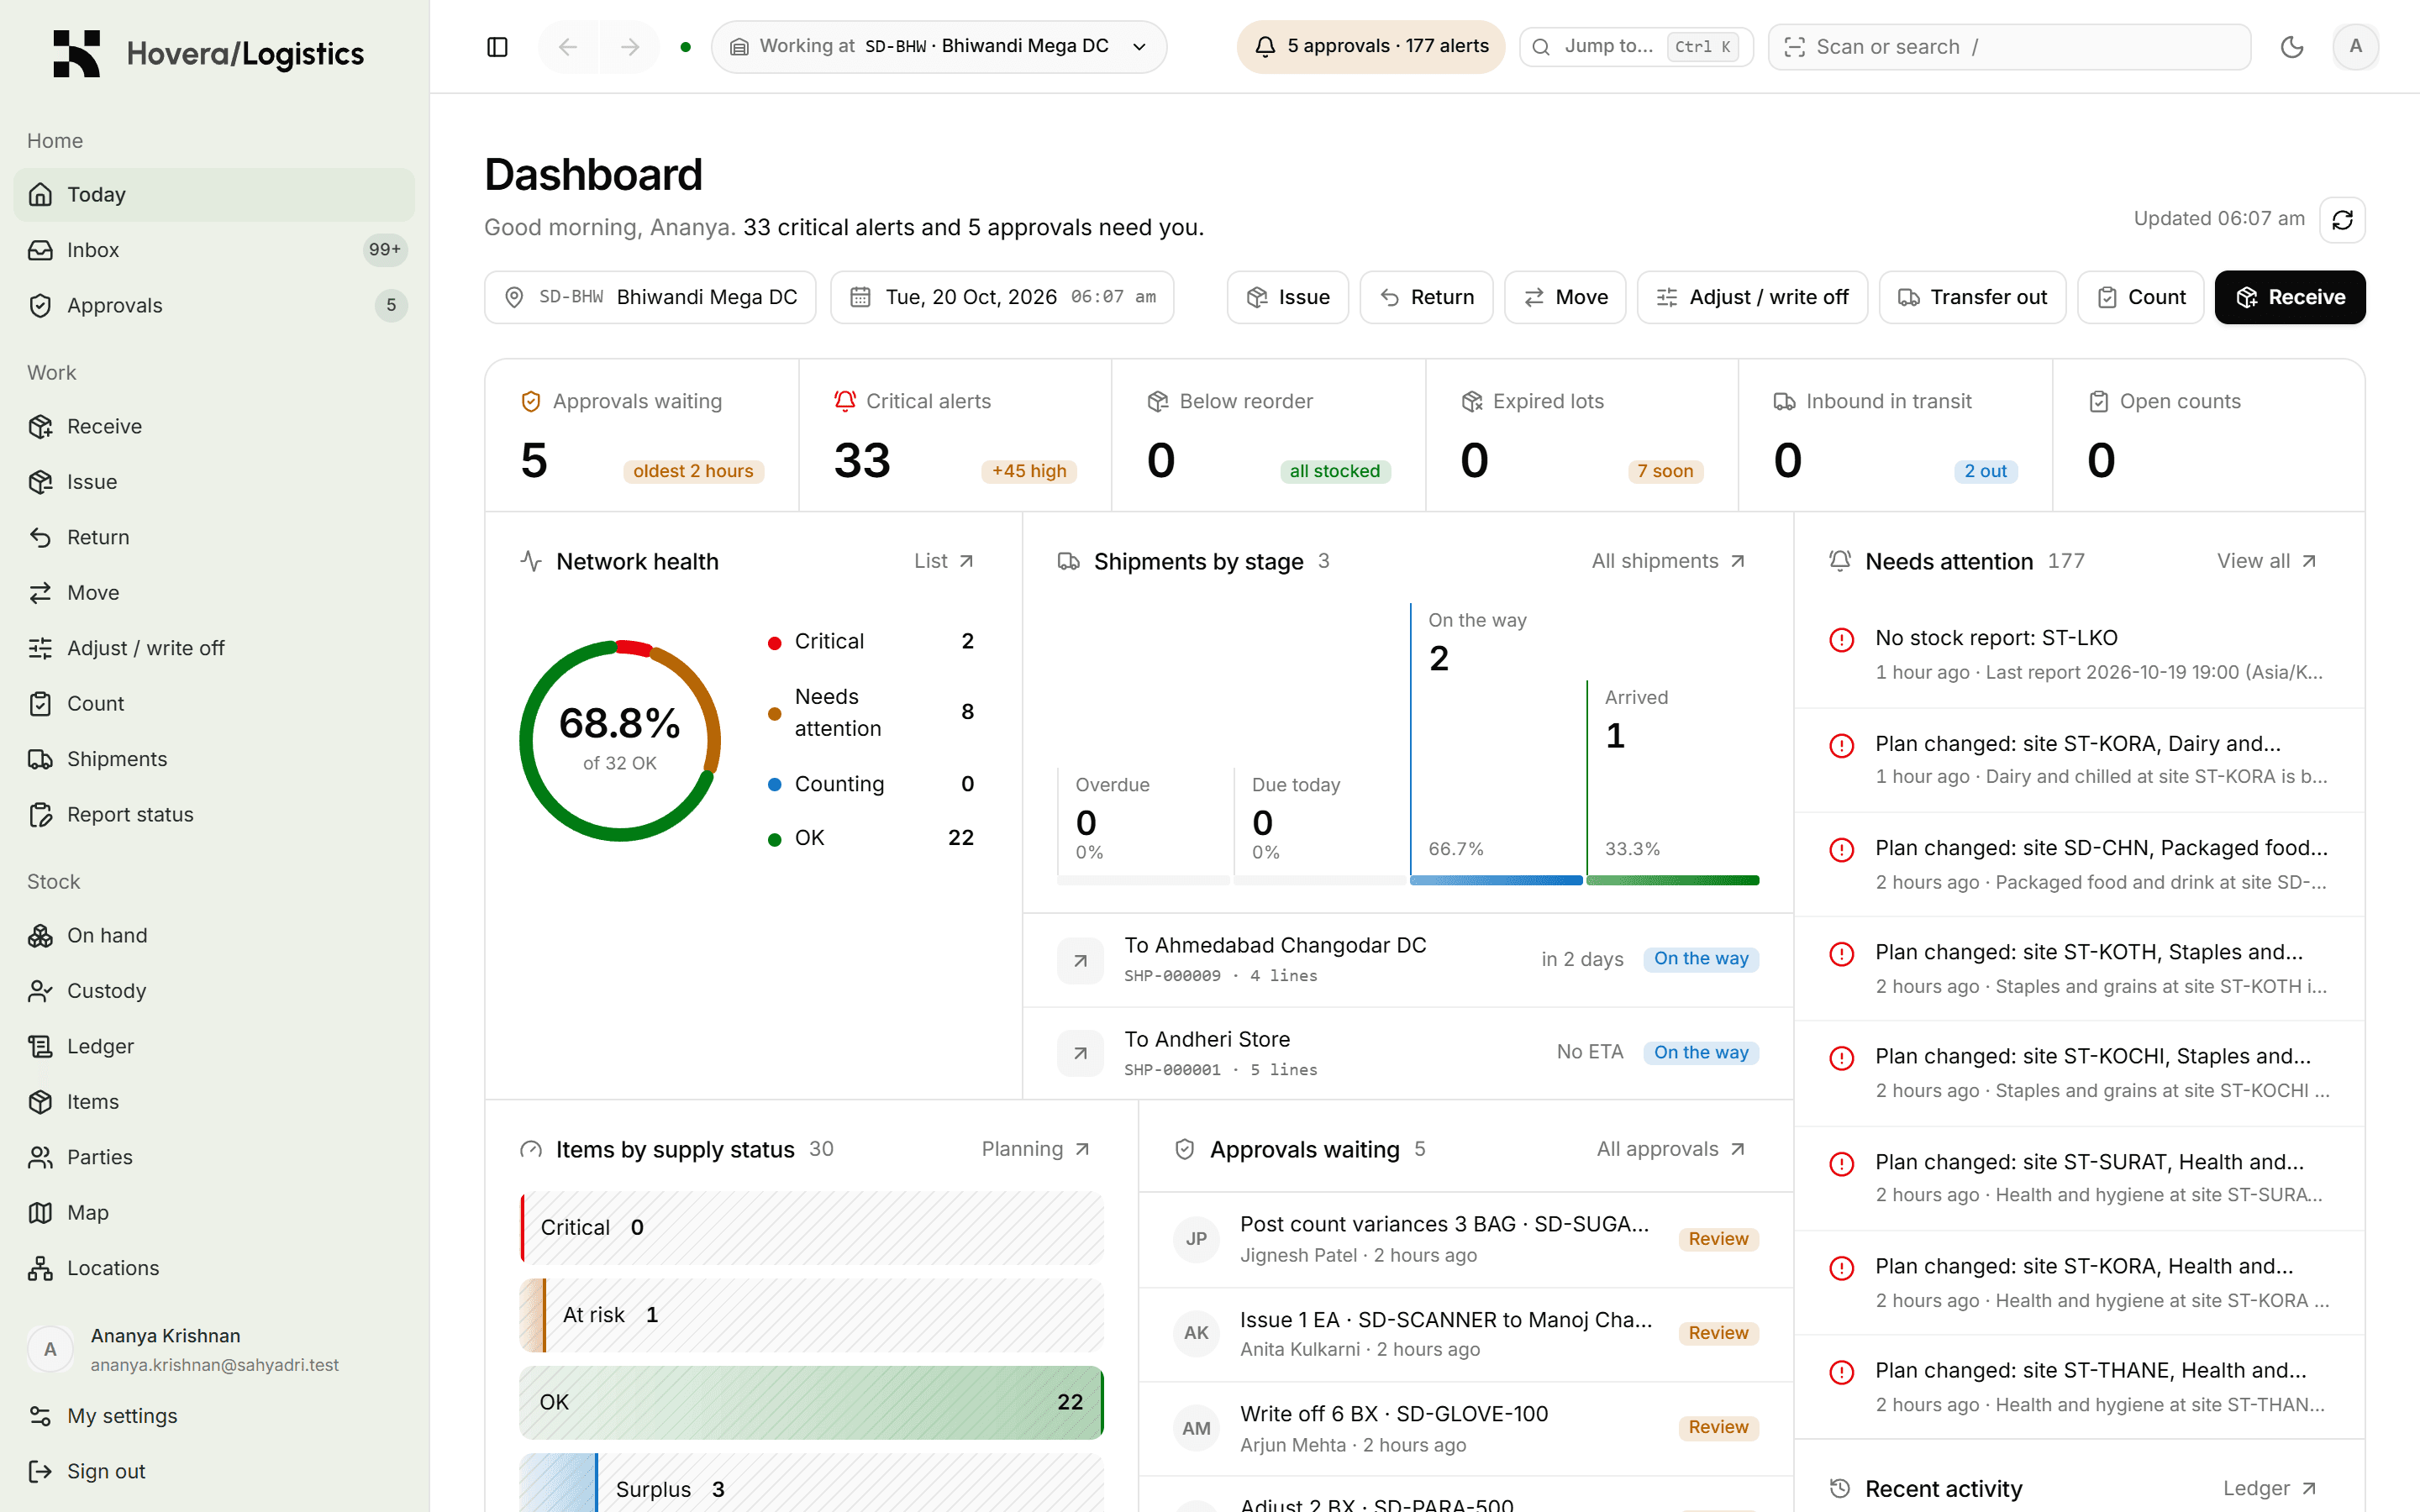Open the No stock report: ST-LKO alert

(2080, 655)
